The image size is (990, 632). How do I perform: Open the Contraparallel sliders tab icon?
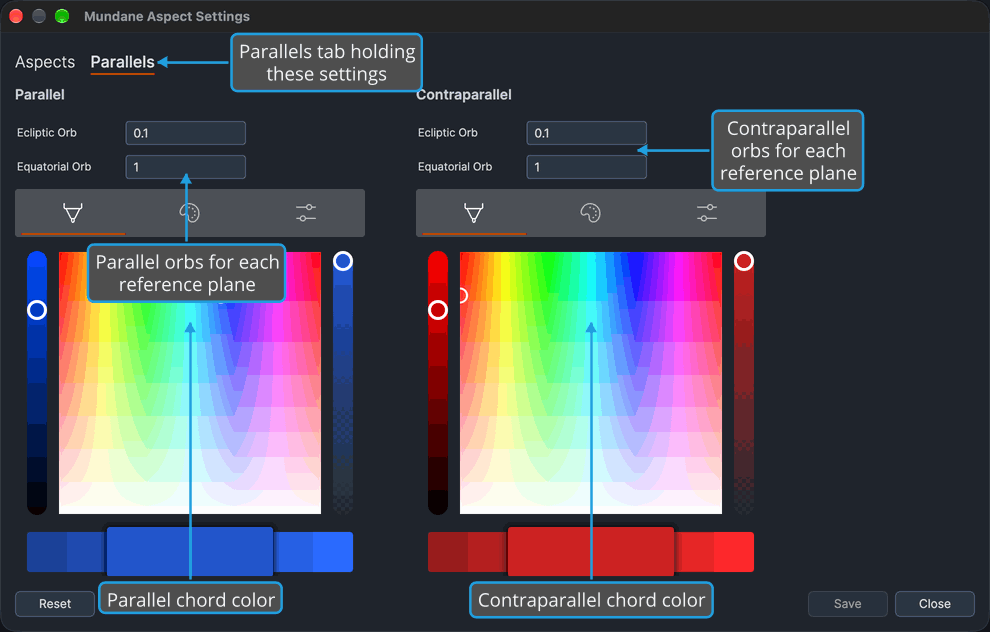click(707, 213)
